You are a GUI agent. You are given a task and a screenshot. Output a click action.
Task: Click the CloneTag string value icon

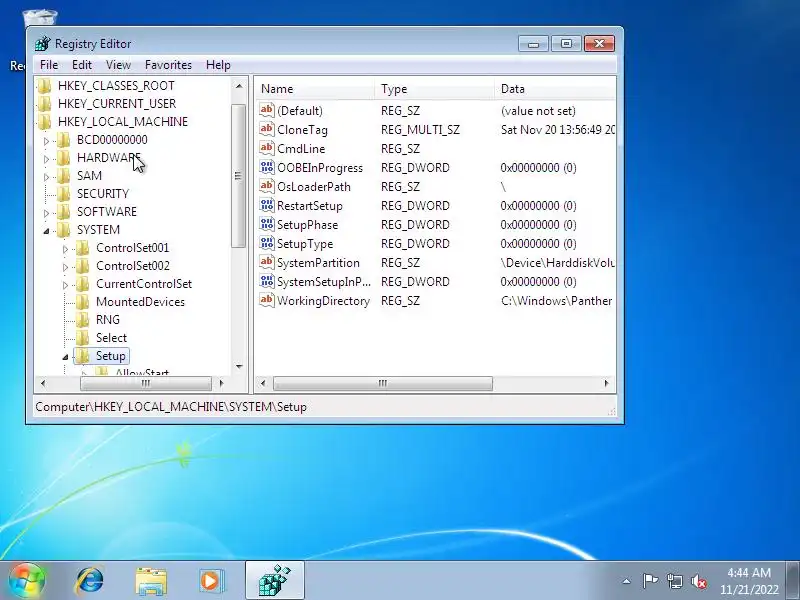tap(267, 129)
